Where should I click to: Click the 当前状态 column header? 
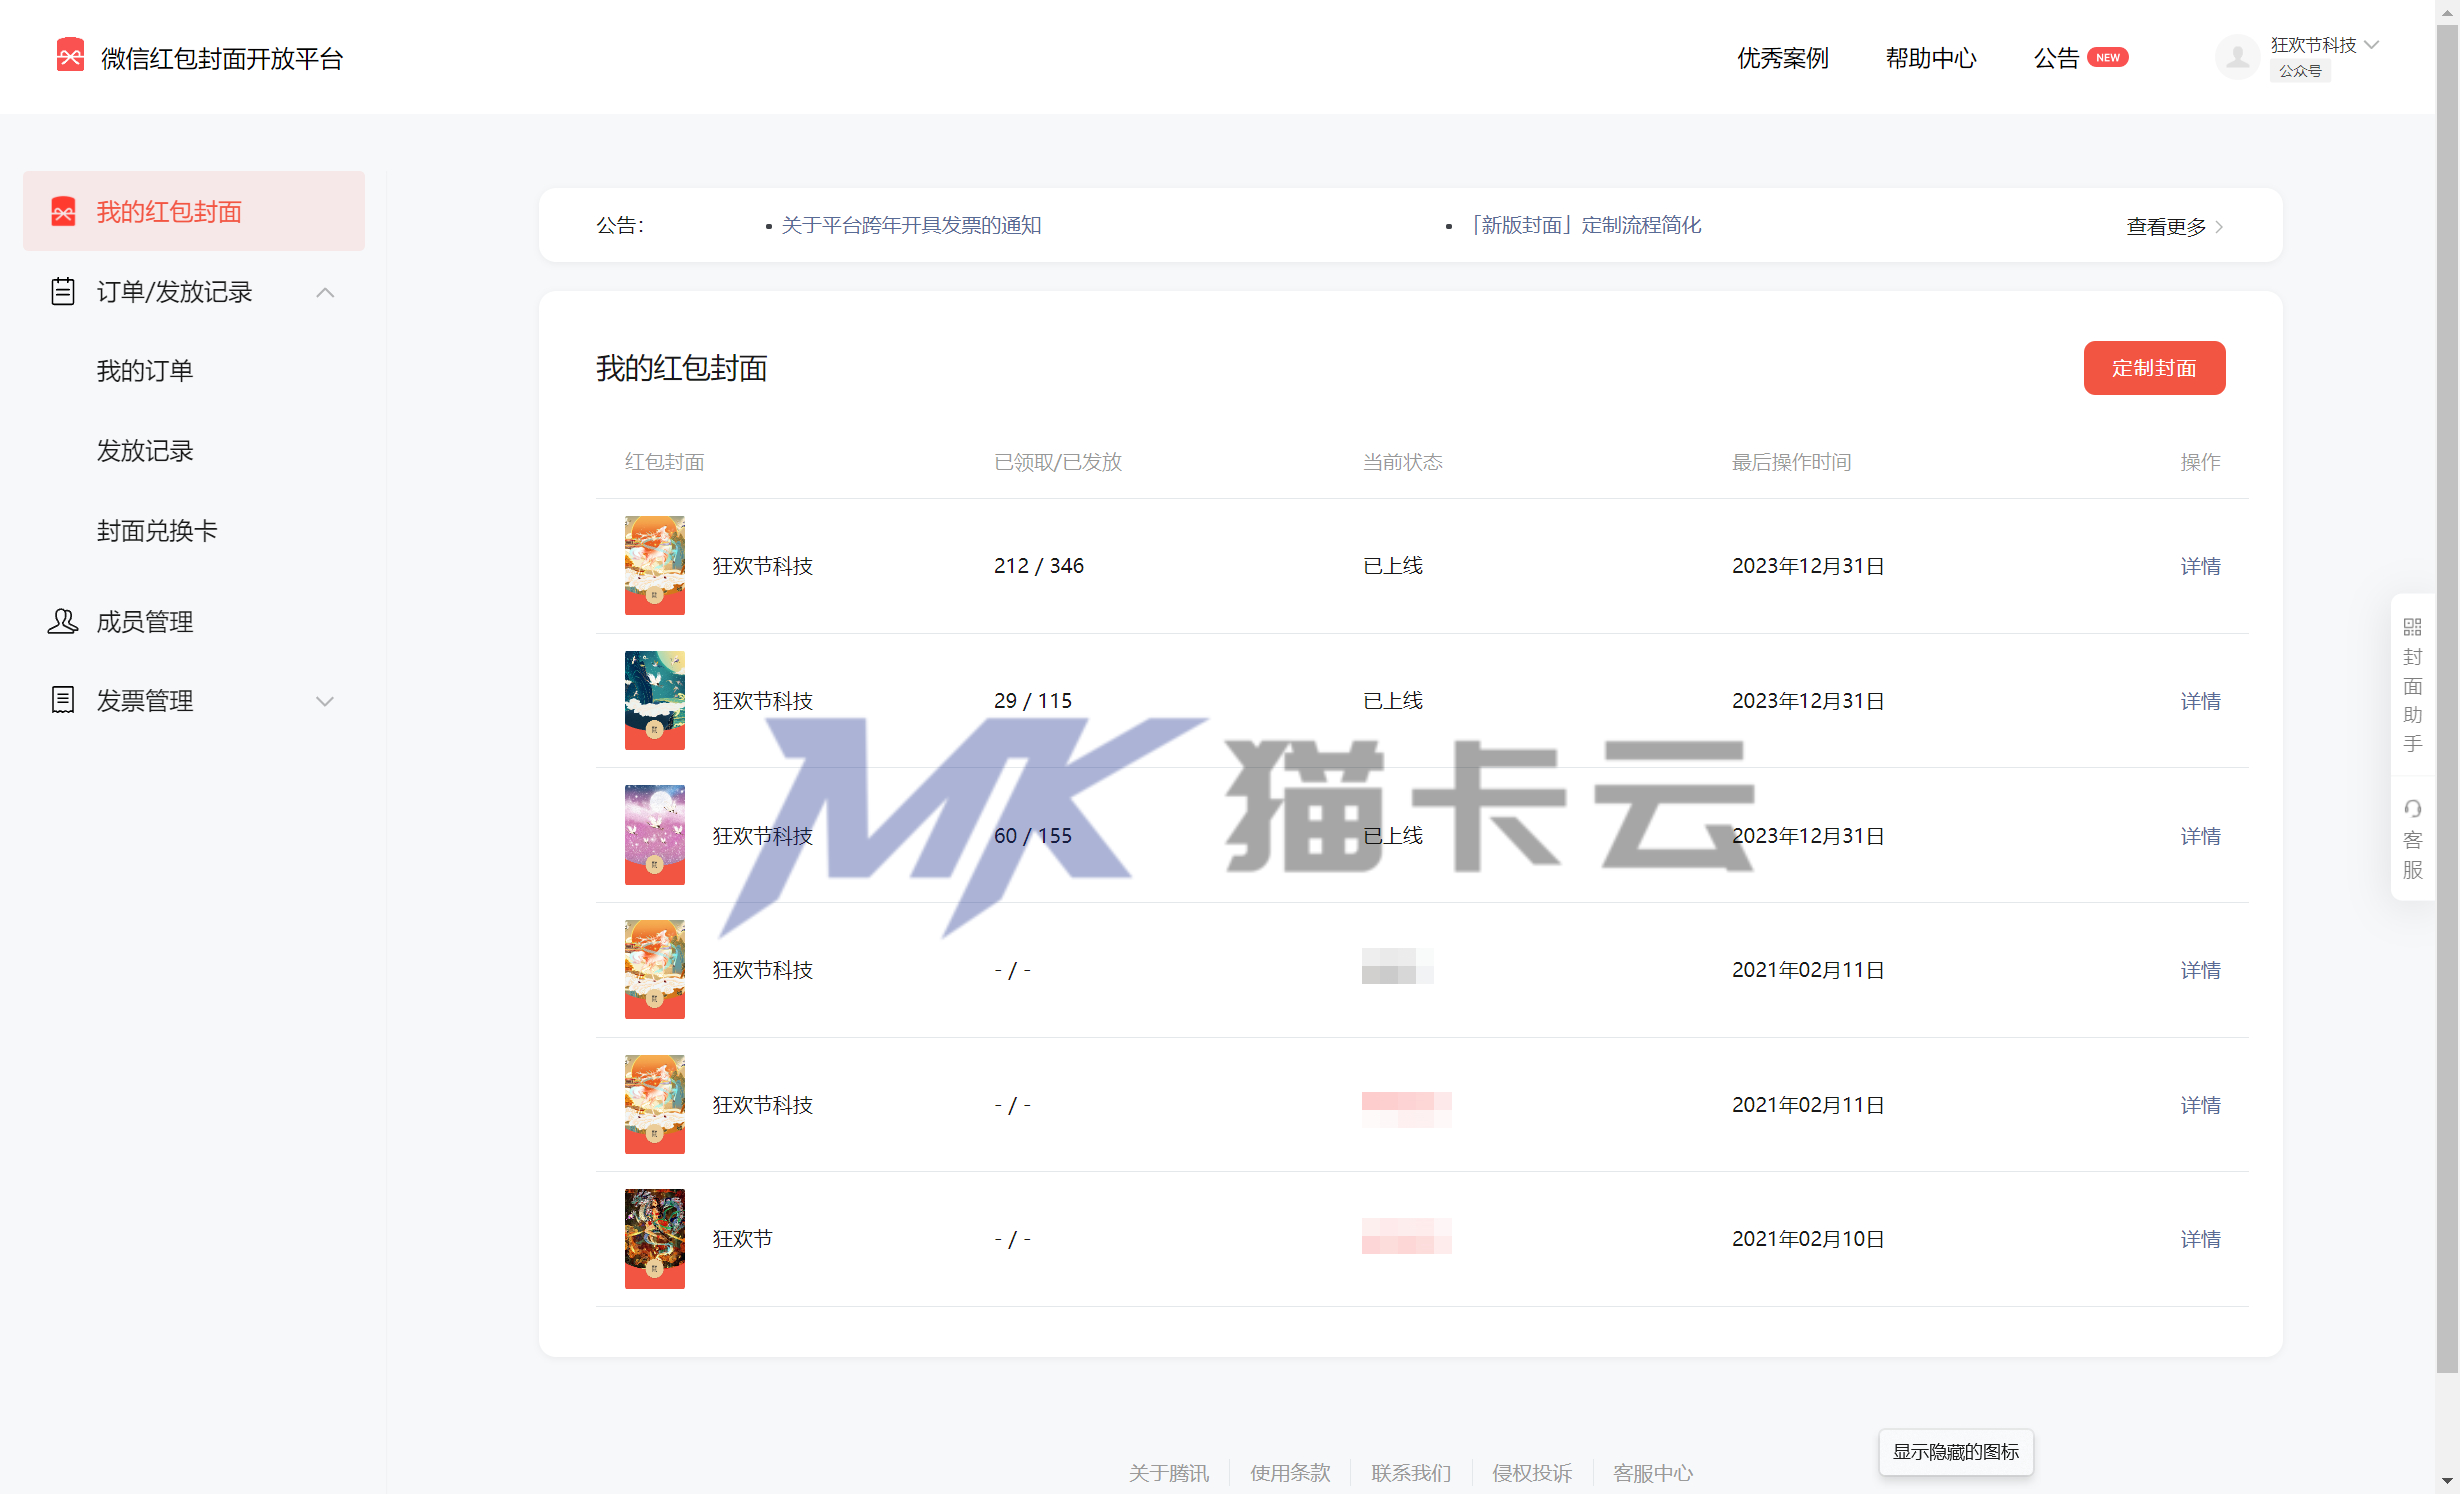pyautogui.click(x=1402, y=462)
